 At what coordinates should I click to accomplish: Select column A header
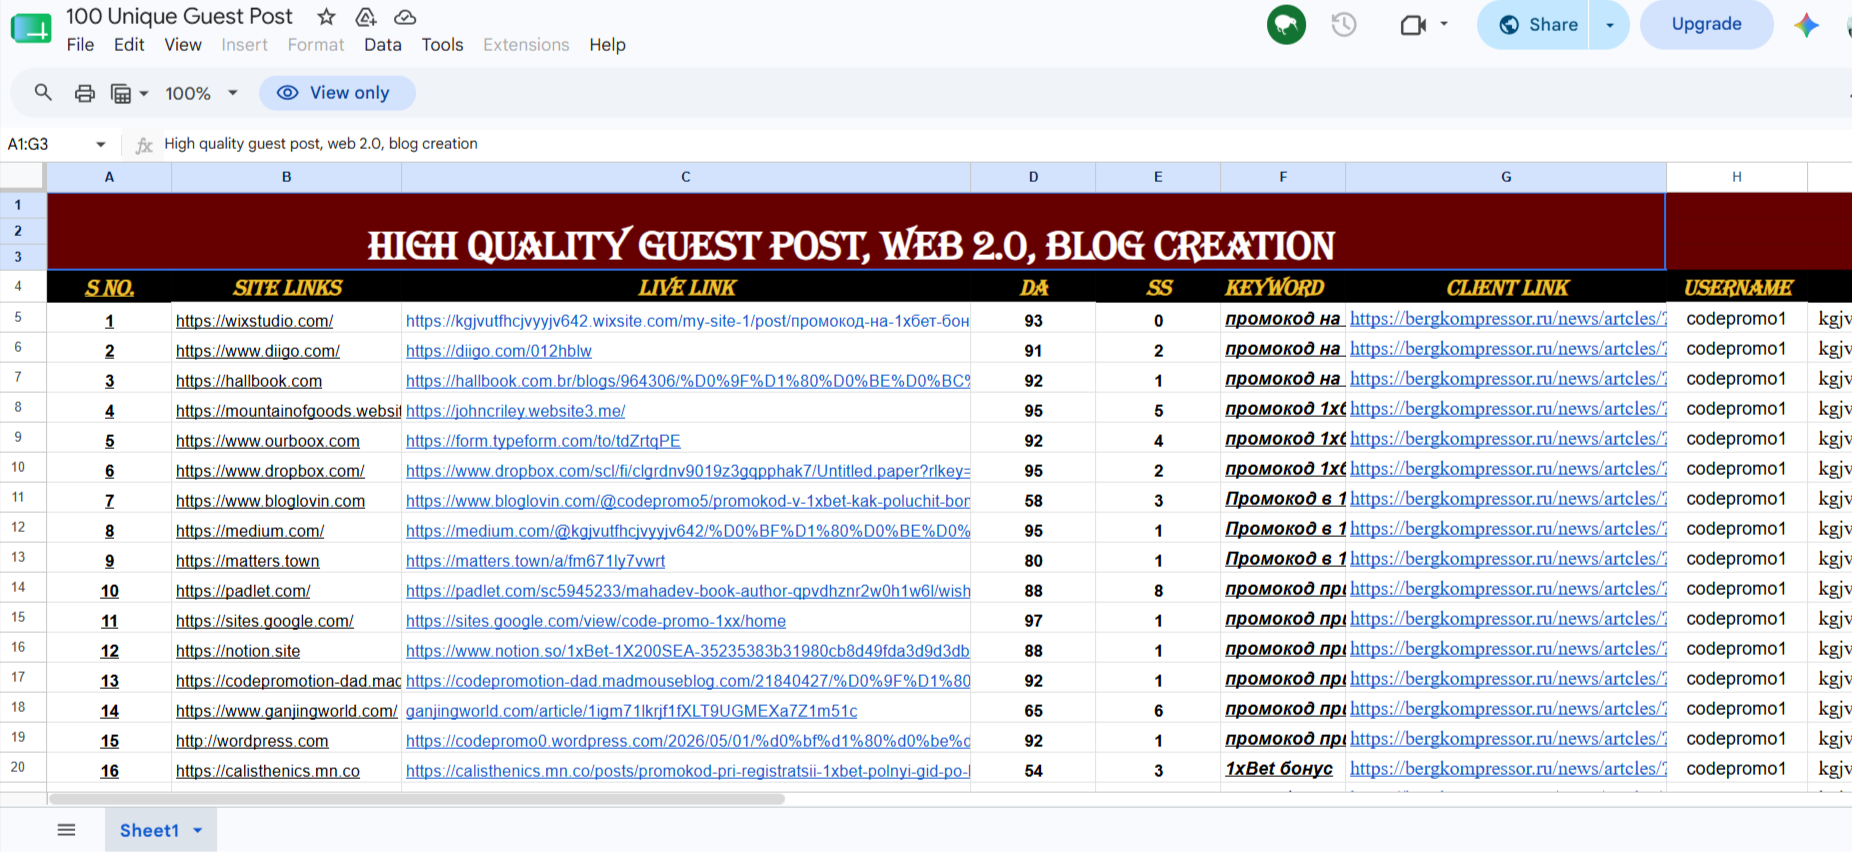tap(109, 177)
